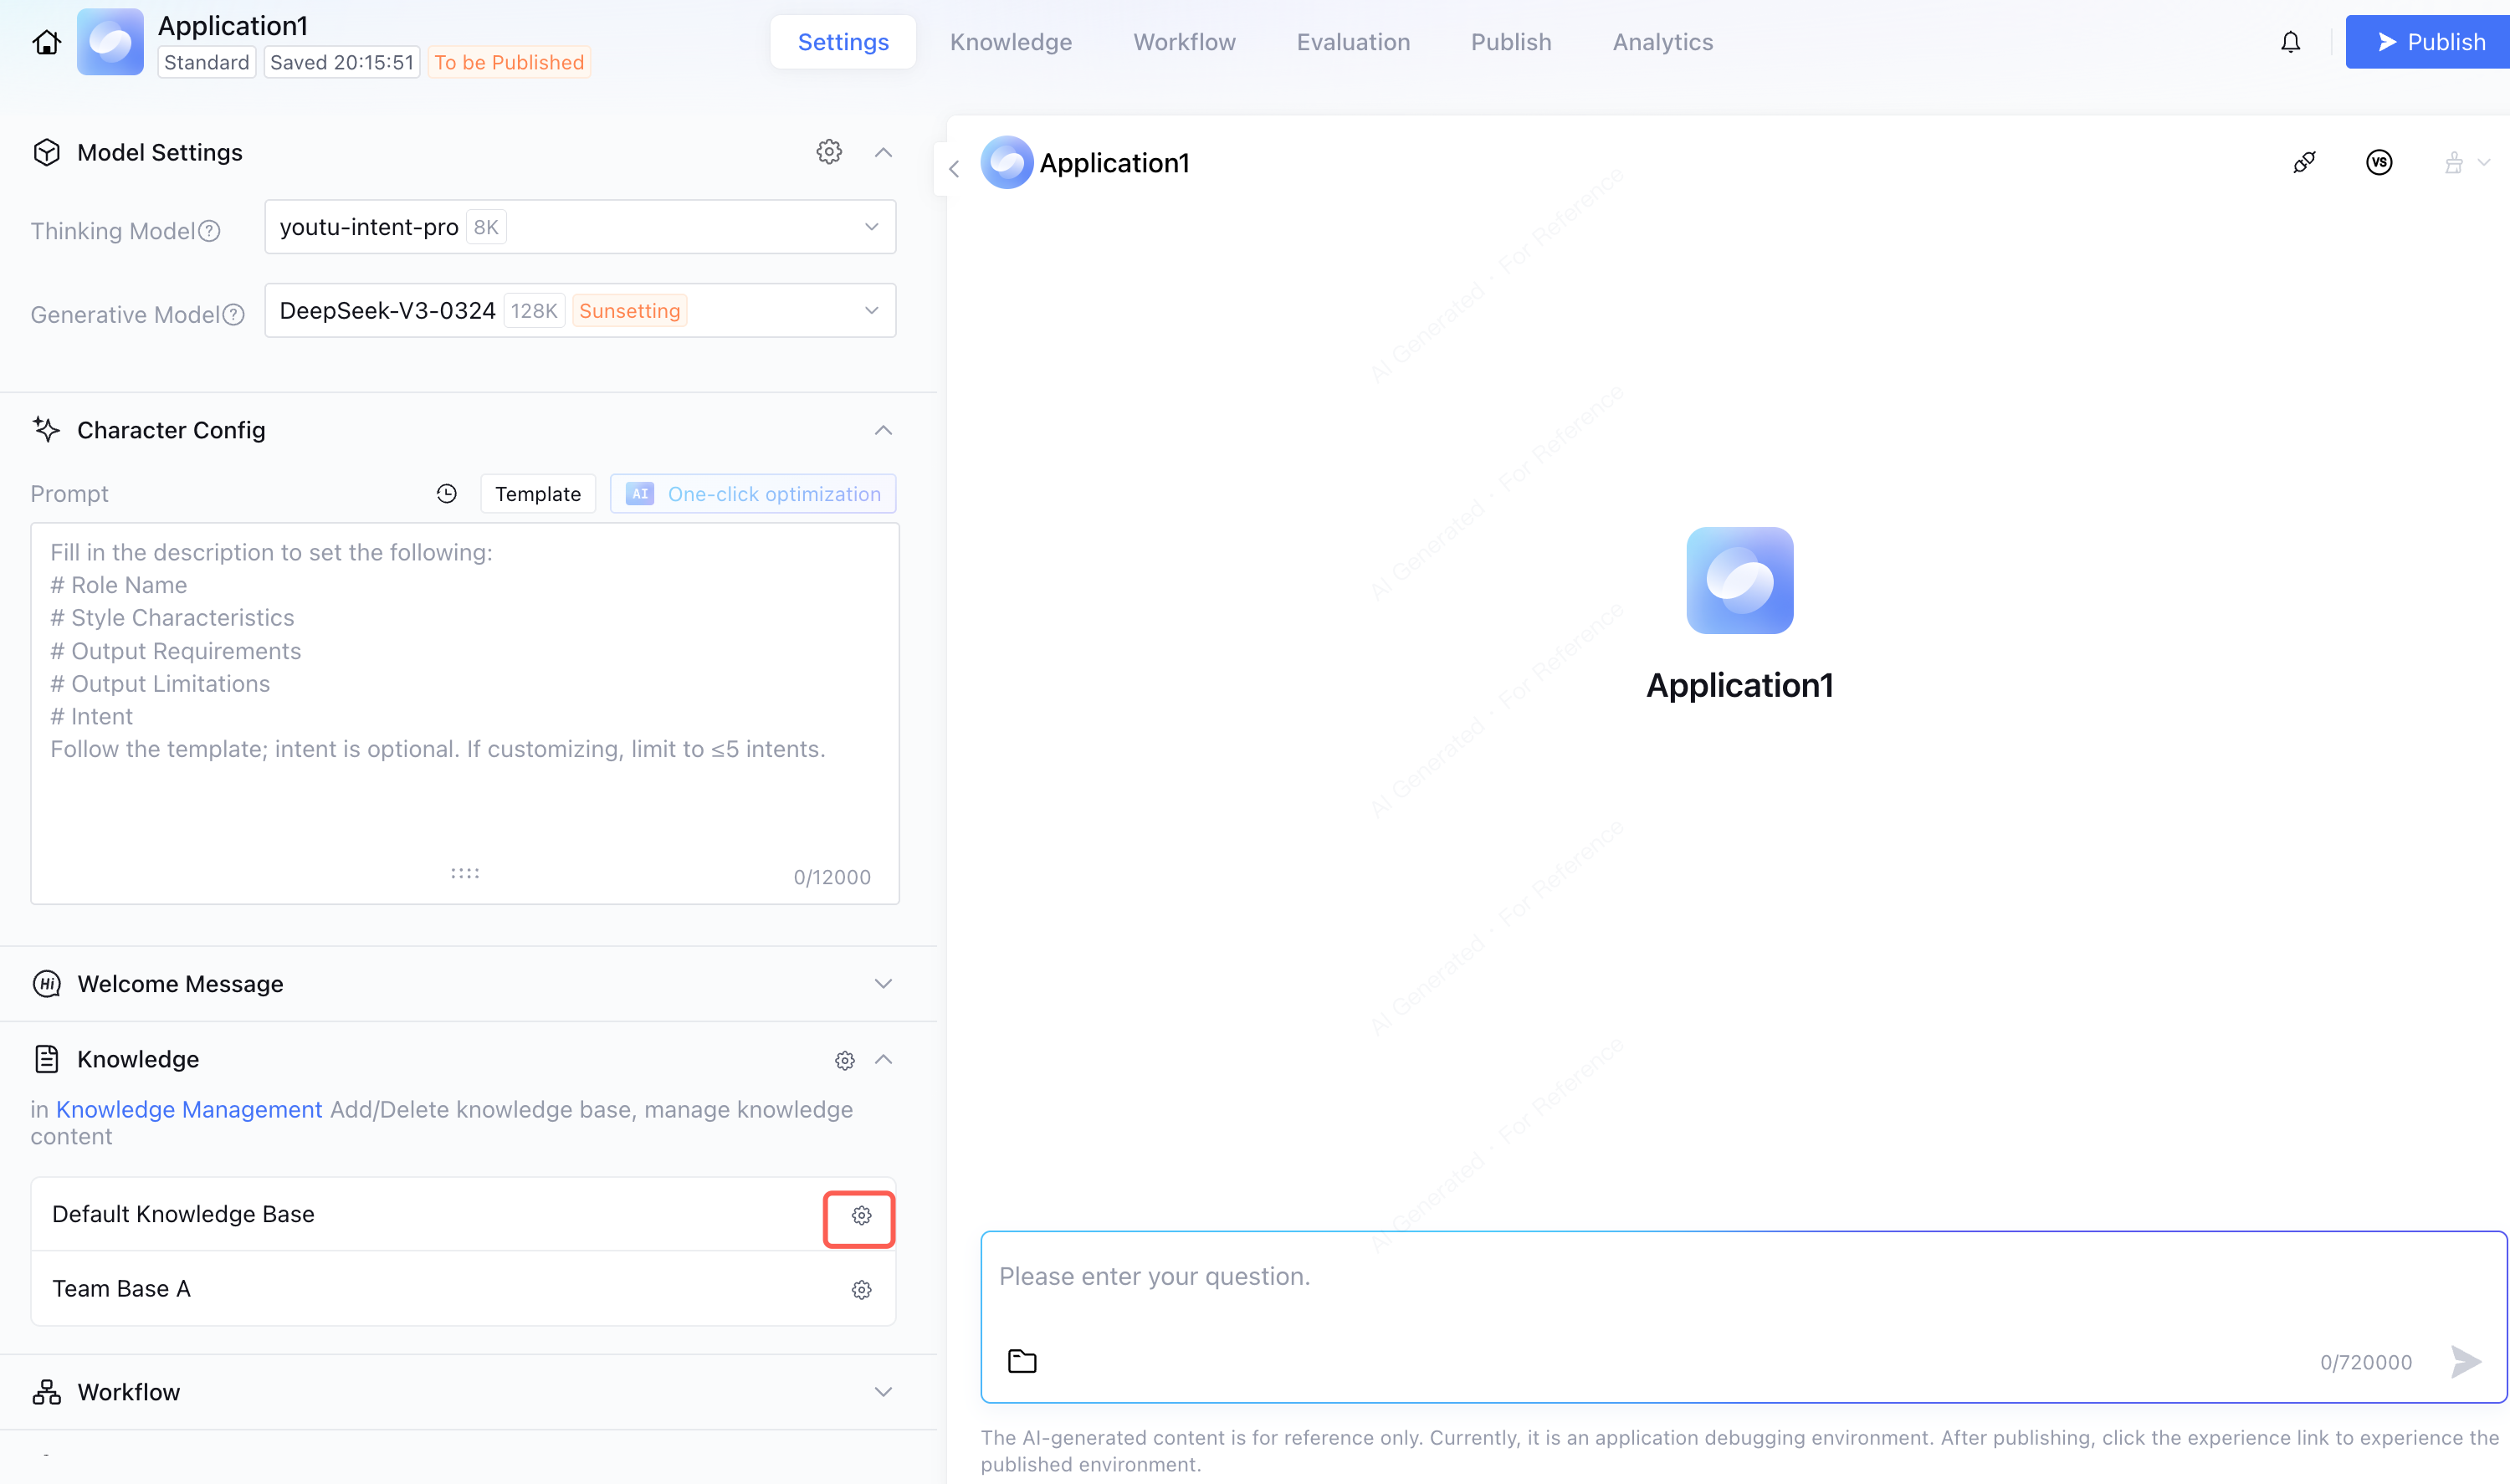
Task: Open Knowledge section gear settings
Action: (845, 1060)
